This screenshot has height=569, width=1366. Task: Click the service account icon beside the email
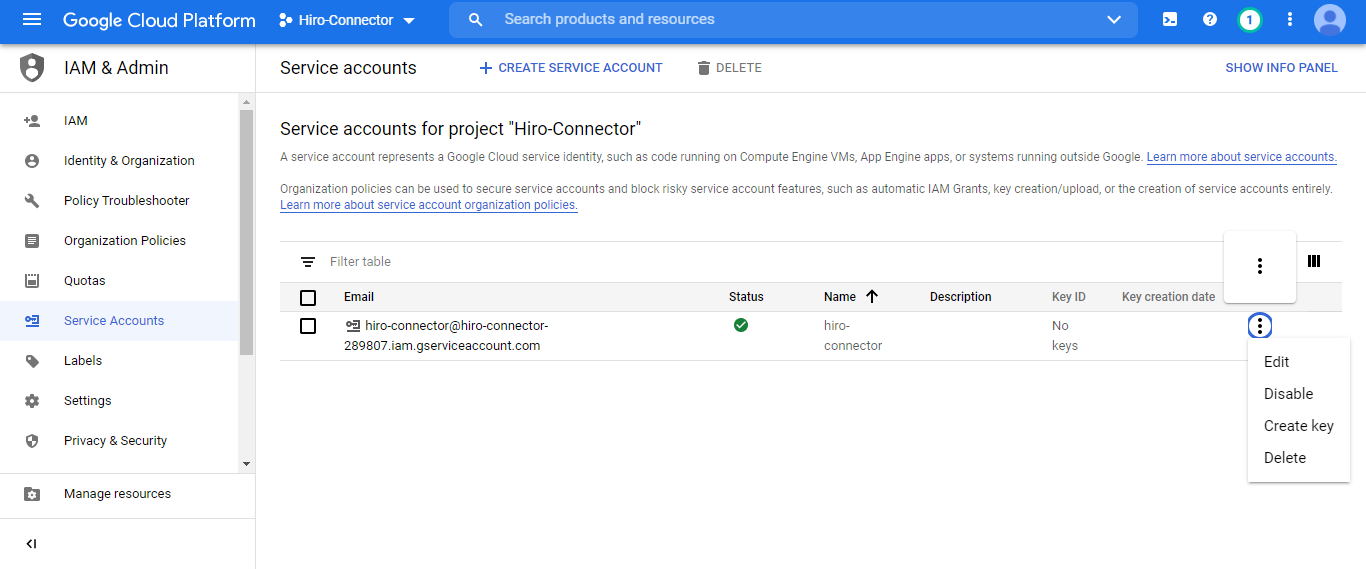click(353, 326)
